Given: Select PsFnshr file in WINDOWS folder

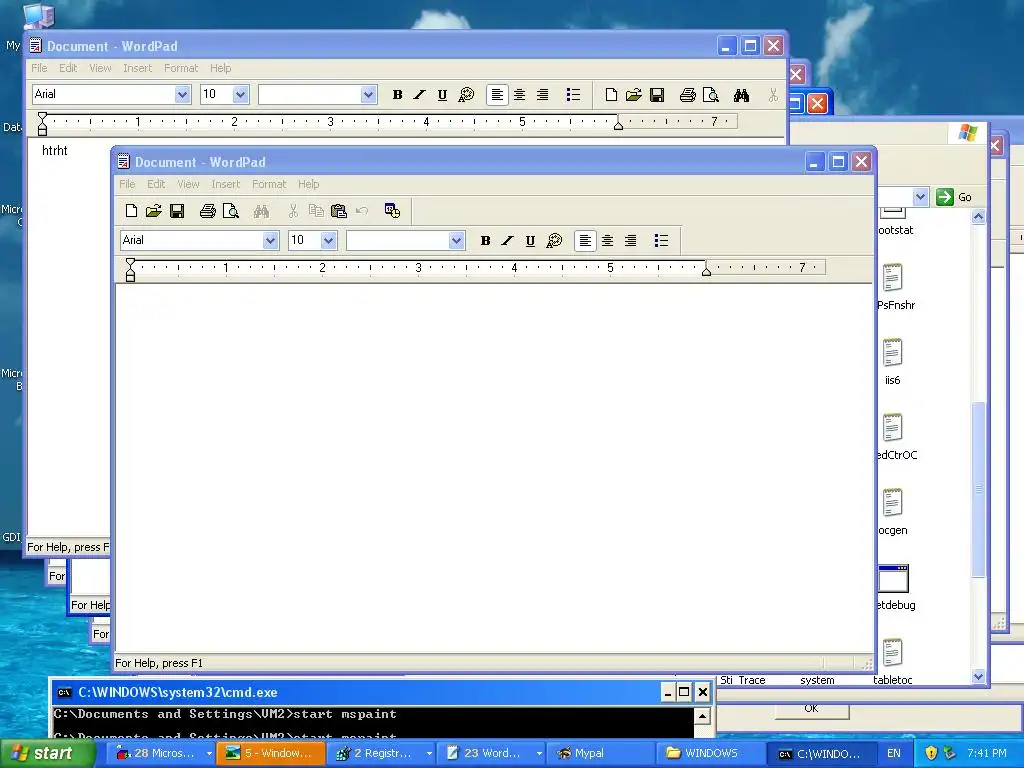Looking at the screenshot, I should coord(895,287).
